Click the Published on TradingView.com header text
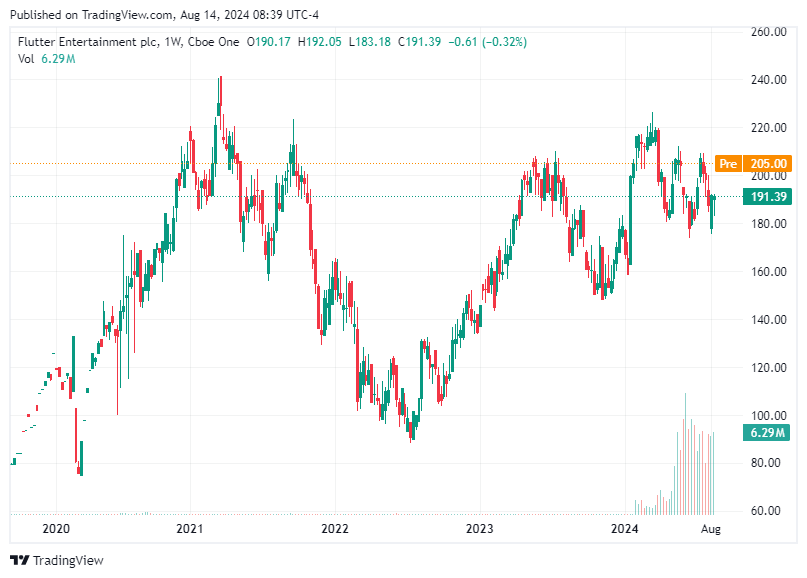 coord(164,15)
